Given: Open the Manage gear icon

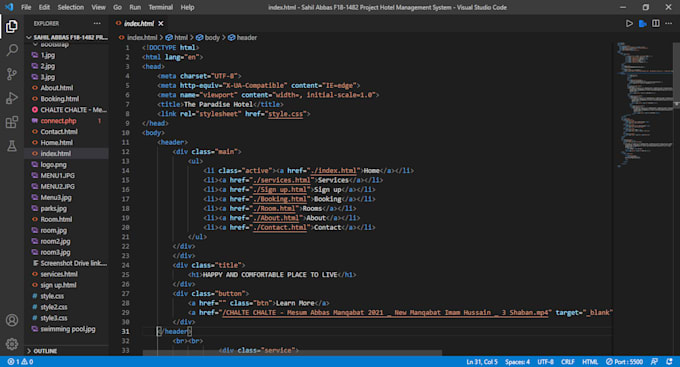Looking at the screenshot, I should pyautogui.click(x=12, y=344).
